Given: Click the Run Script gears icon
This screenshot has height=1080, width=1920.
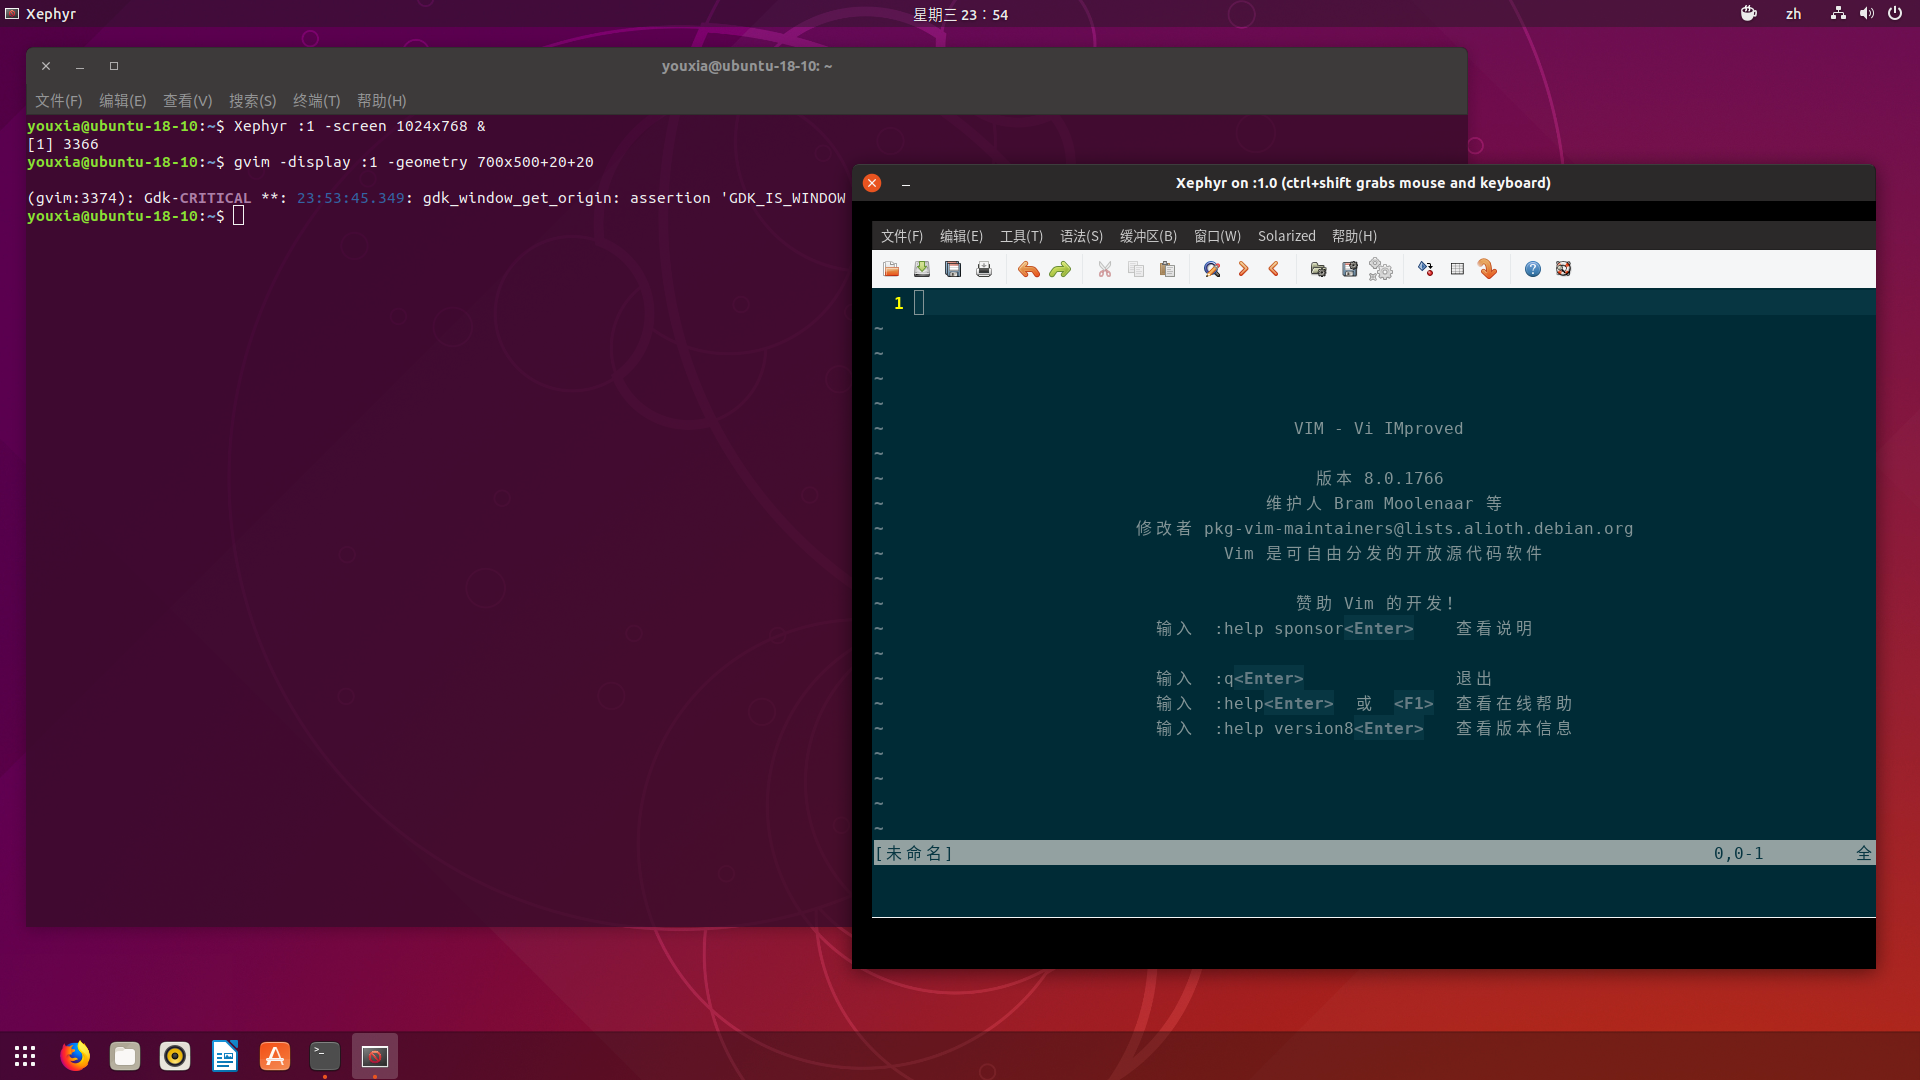Looking at the screenshot, I should (1381, 269).
